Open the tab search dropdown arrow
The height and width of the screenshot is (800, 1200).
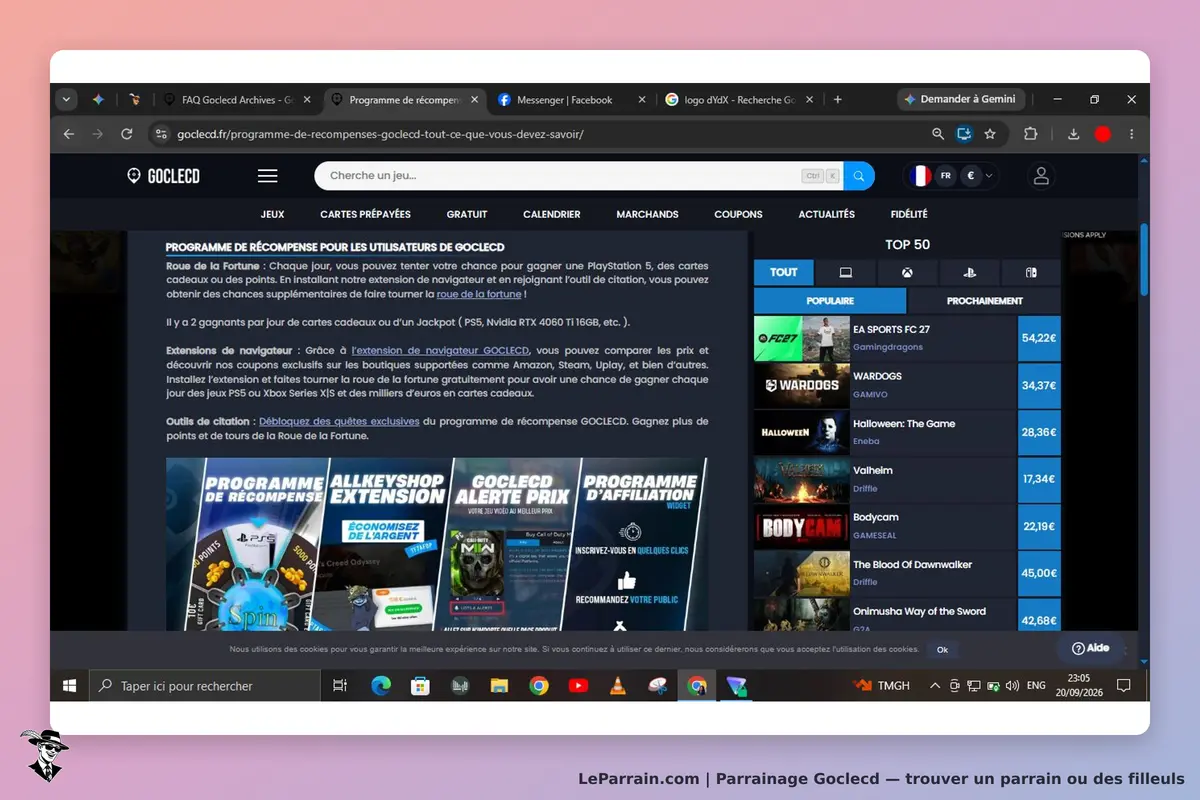(67, 100)
